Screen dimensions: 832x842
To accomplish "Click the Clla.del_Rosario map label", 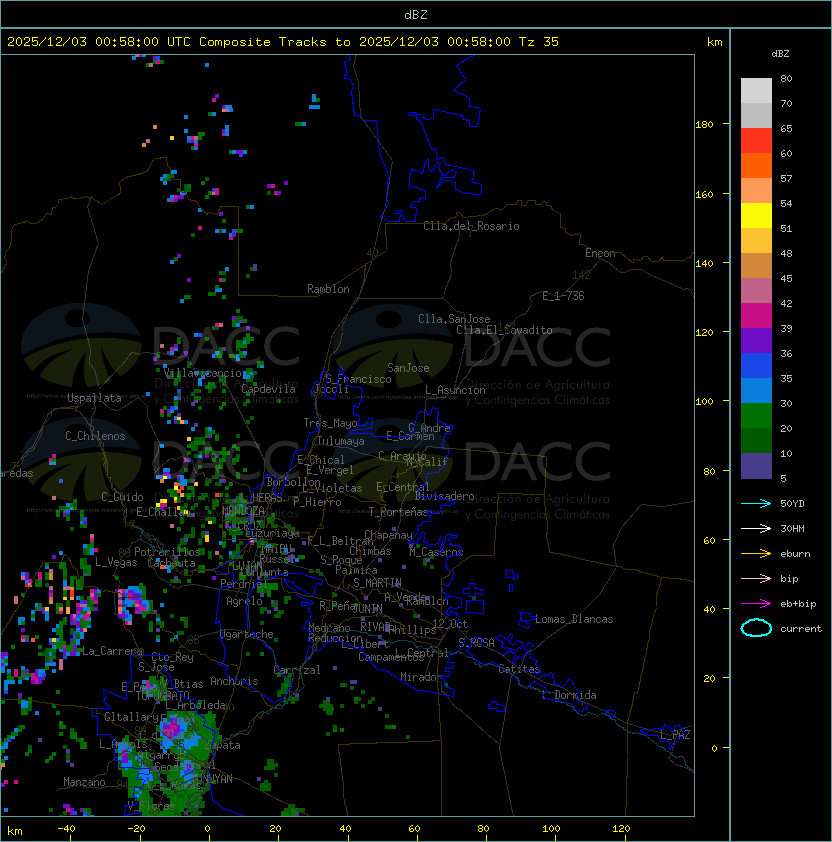I will coord(471,226).
